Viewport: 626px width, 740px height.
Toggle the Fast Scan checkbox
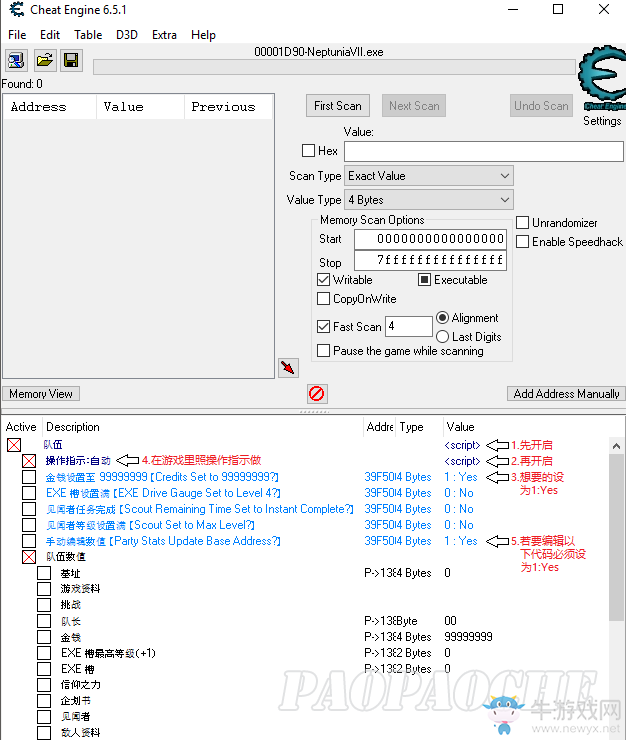coord(323,327)
